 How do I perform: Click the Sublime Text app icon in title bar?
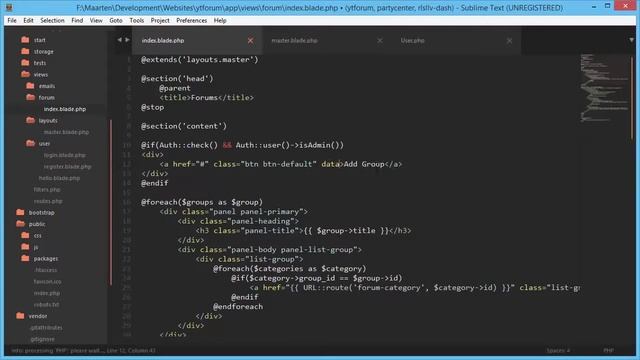(x=9, y=7)
